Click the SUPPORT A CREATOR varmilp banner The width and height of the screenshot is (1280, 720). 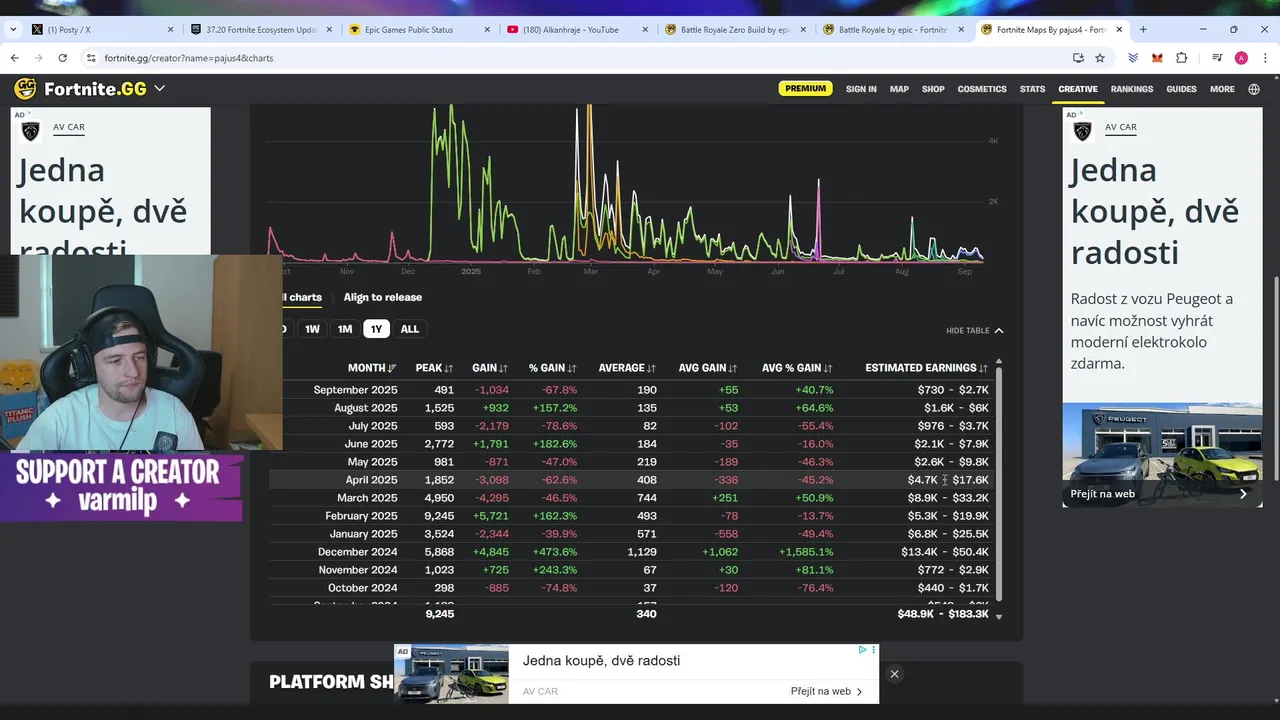(x=121, y=487)
